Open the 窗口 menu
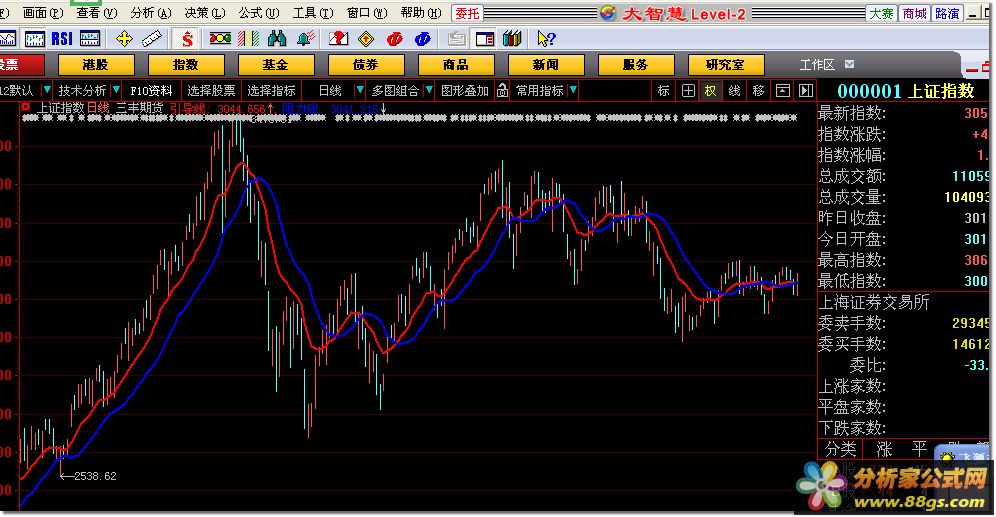This screenshot has height=517, width=996. 367,13
